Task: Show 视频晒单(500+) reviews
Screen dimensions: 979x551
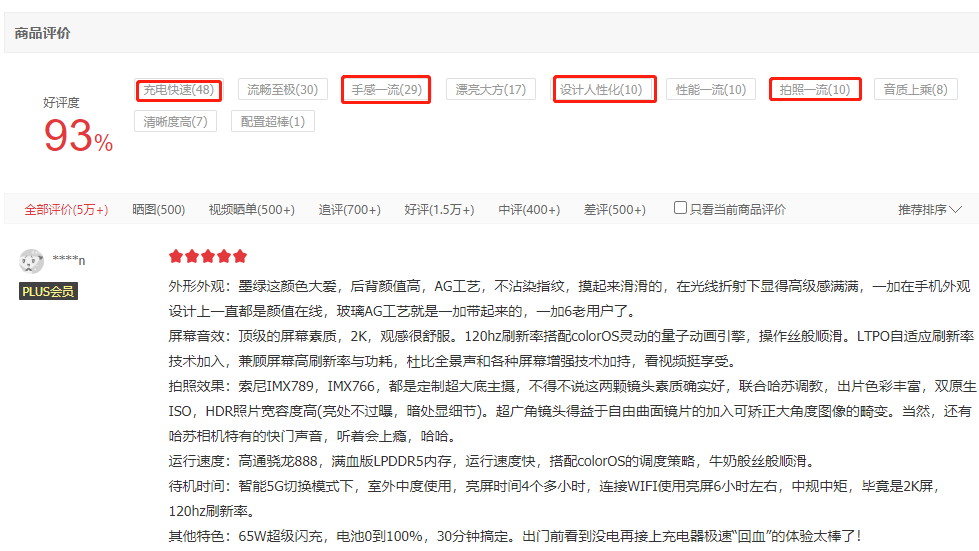Action: coord(251,210)
